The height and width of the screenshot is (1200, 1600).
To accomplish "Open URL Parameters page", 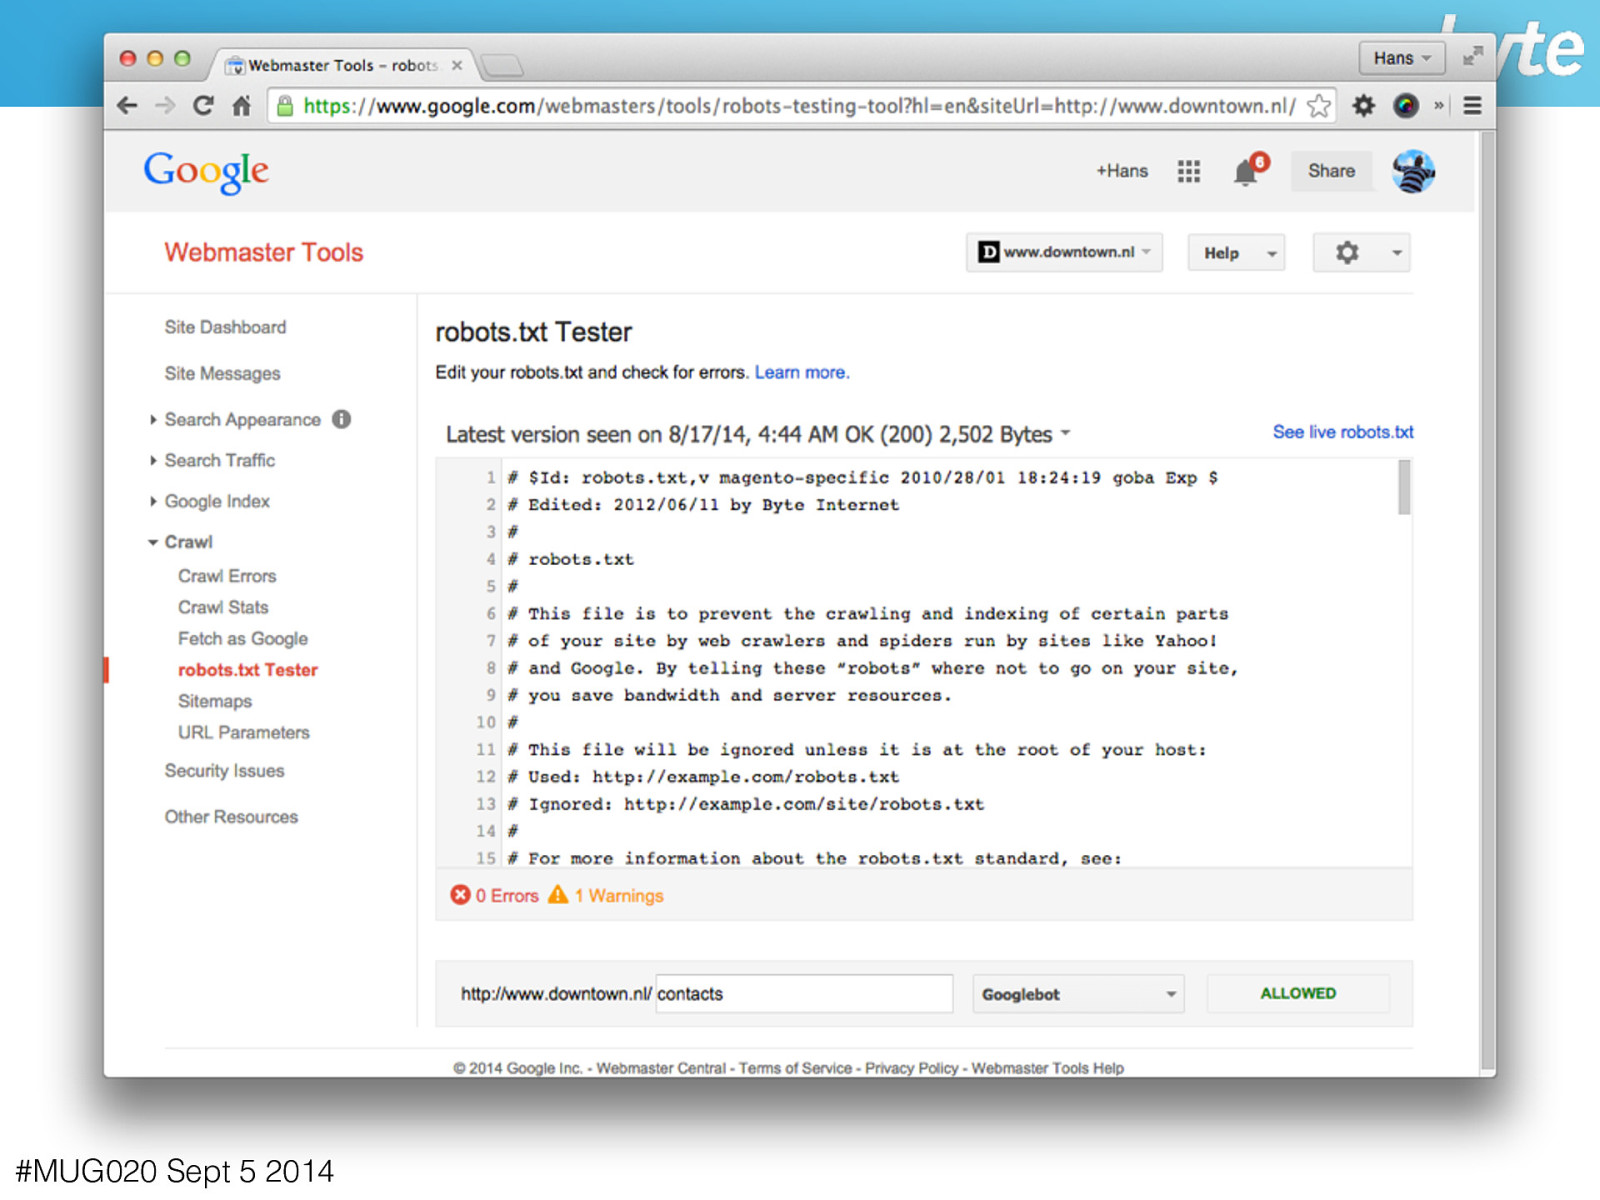I will pos(244,732).
